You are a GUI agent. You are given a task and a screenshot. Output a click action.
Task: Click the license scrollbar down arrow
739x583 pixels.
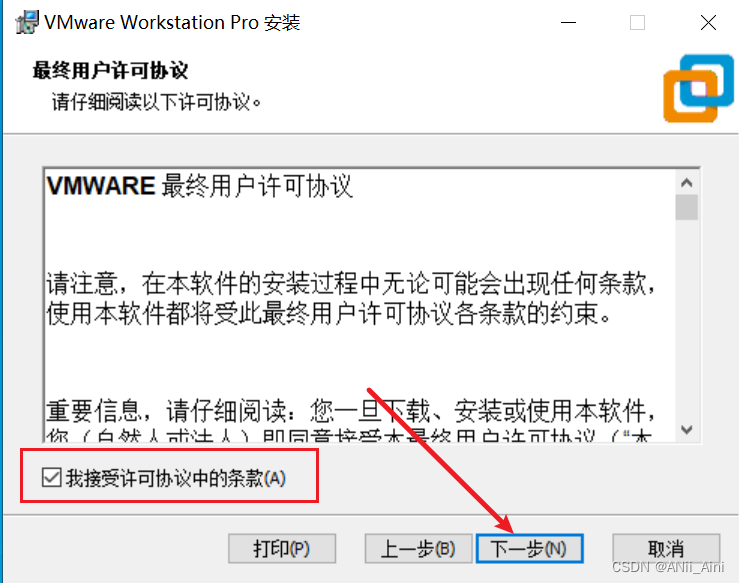coord(687,429)
